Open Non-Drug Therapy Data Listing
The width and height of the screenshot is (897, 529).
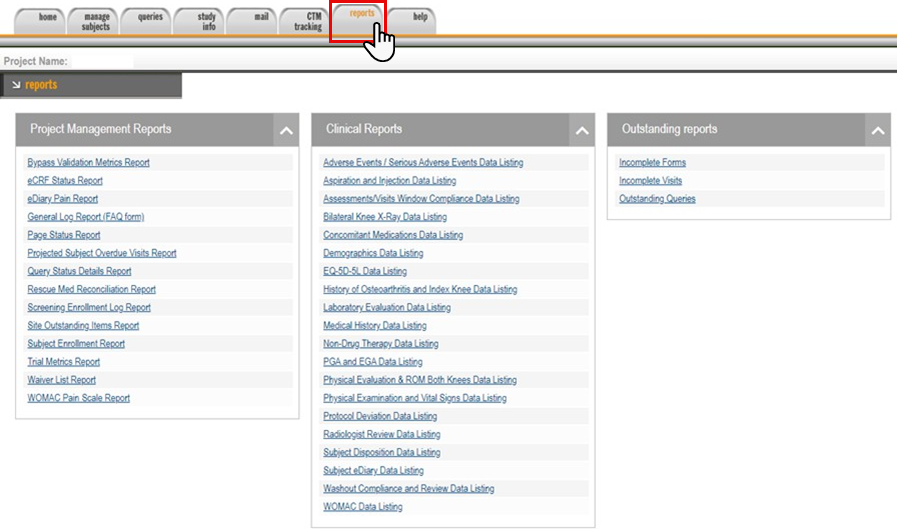380,344
